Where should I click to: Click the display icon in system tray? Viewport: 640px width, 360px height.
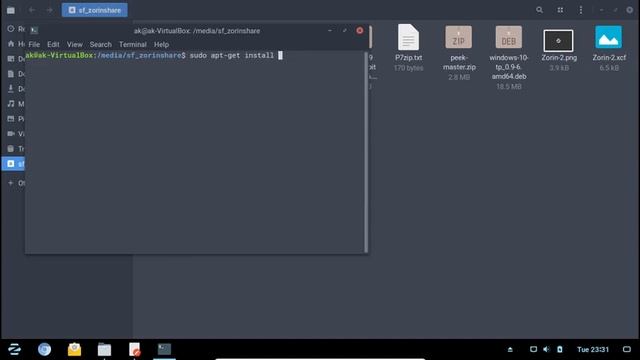click(x=533, y=349)
